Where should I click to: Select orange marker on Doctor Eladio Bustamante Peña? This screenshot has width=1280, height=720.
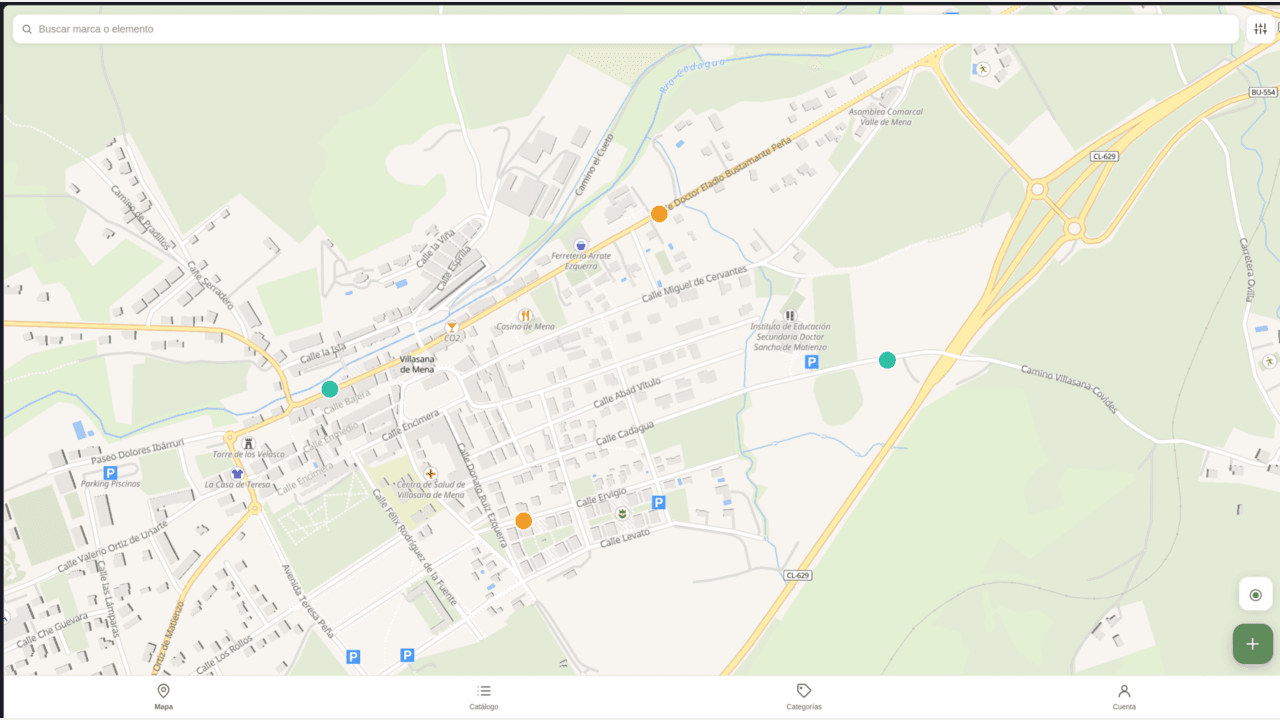click(x=659, y=213)
